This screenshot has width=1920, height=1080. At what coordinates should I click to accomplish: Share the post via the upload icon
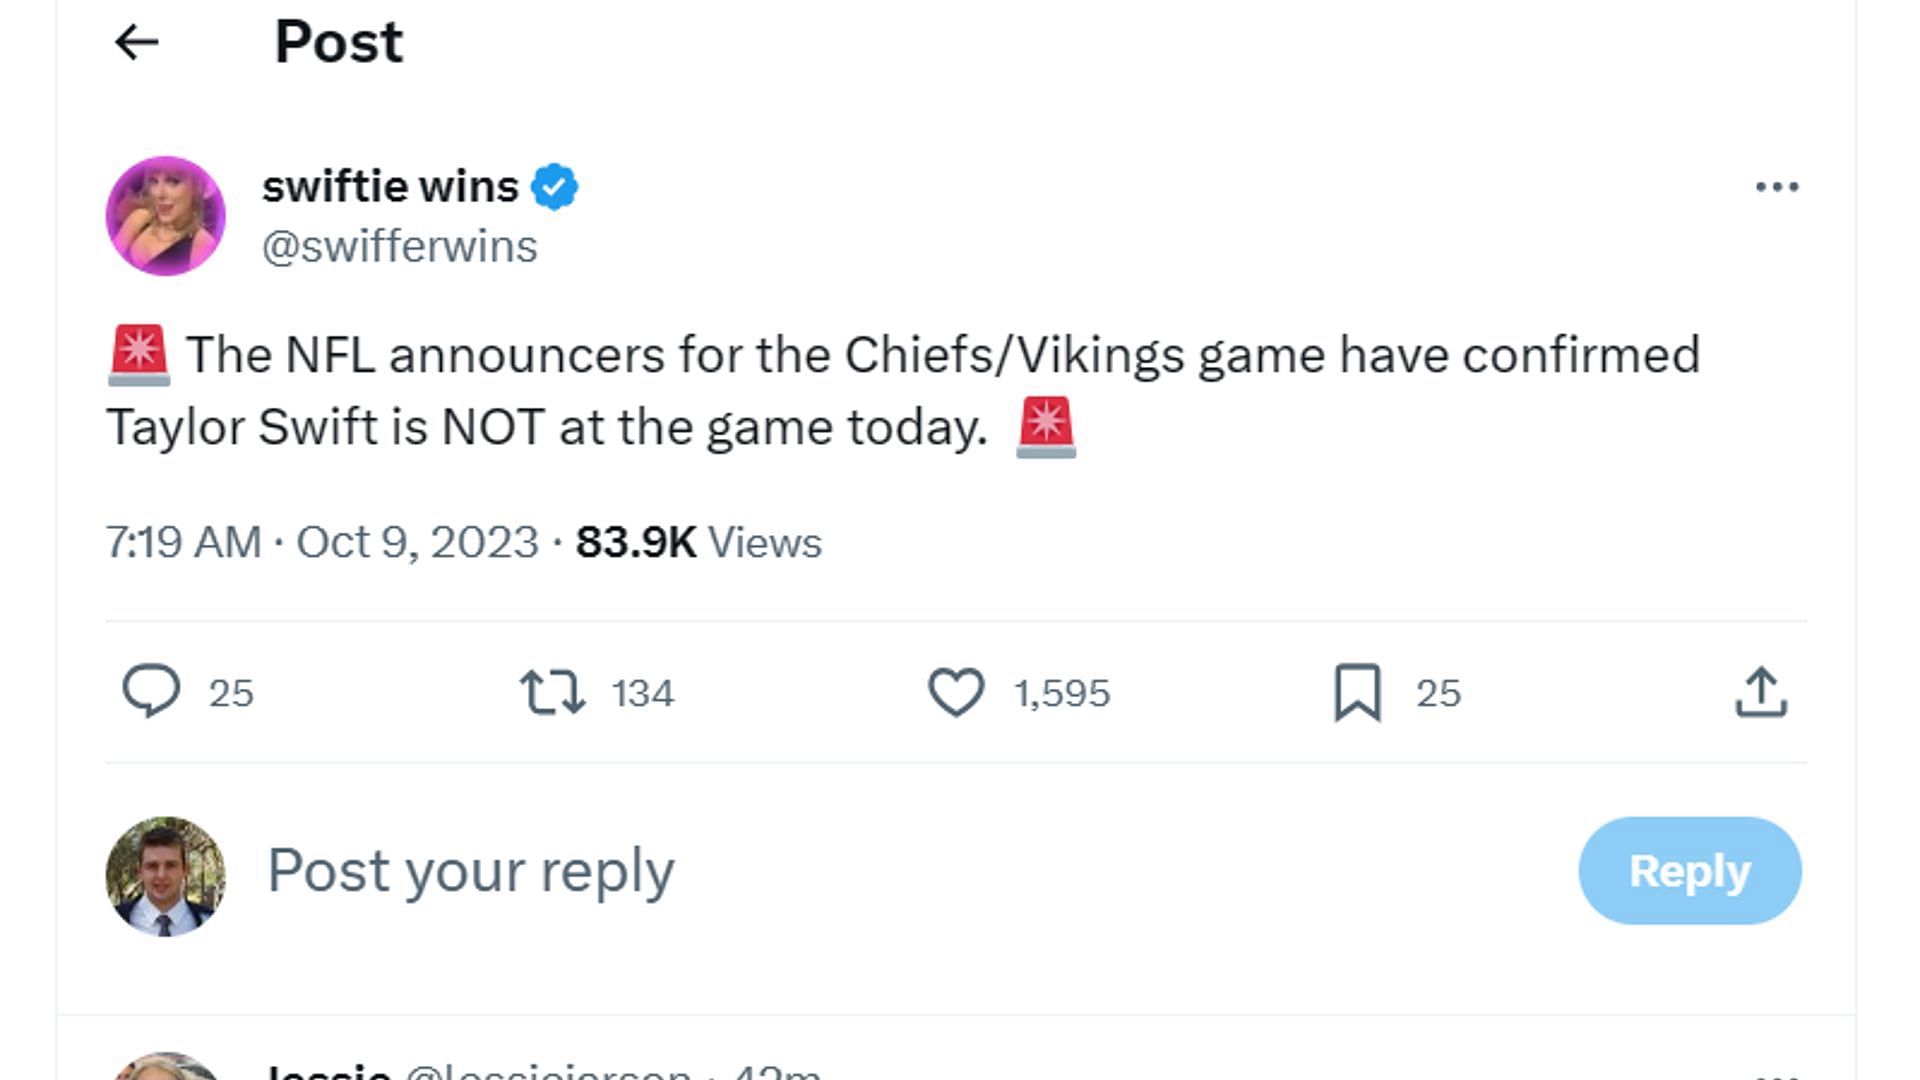tap(1761, 692)
